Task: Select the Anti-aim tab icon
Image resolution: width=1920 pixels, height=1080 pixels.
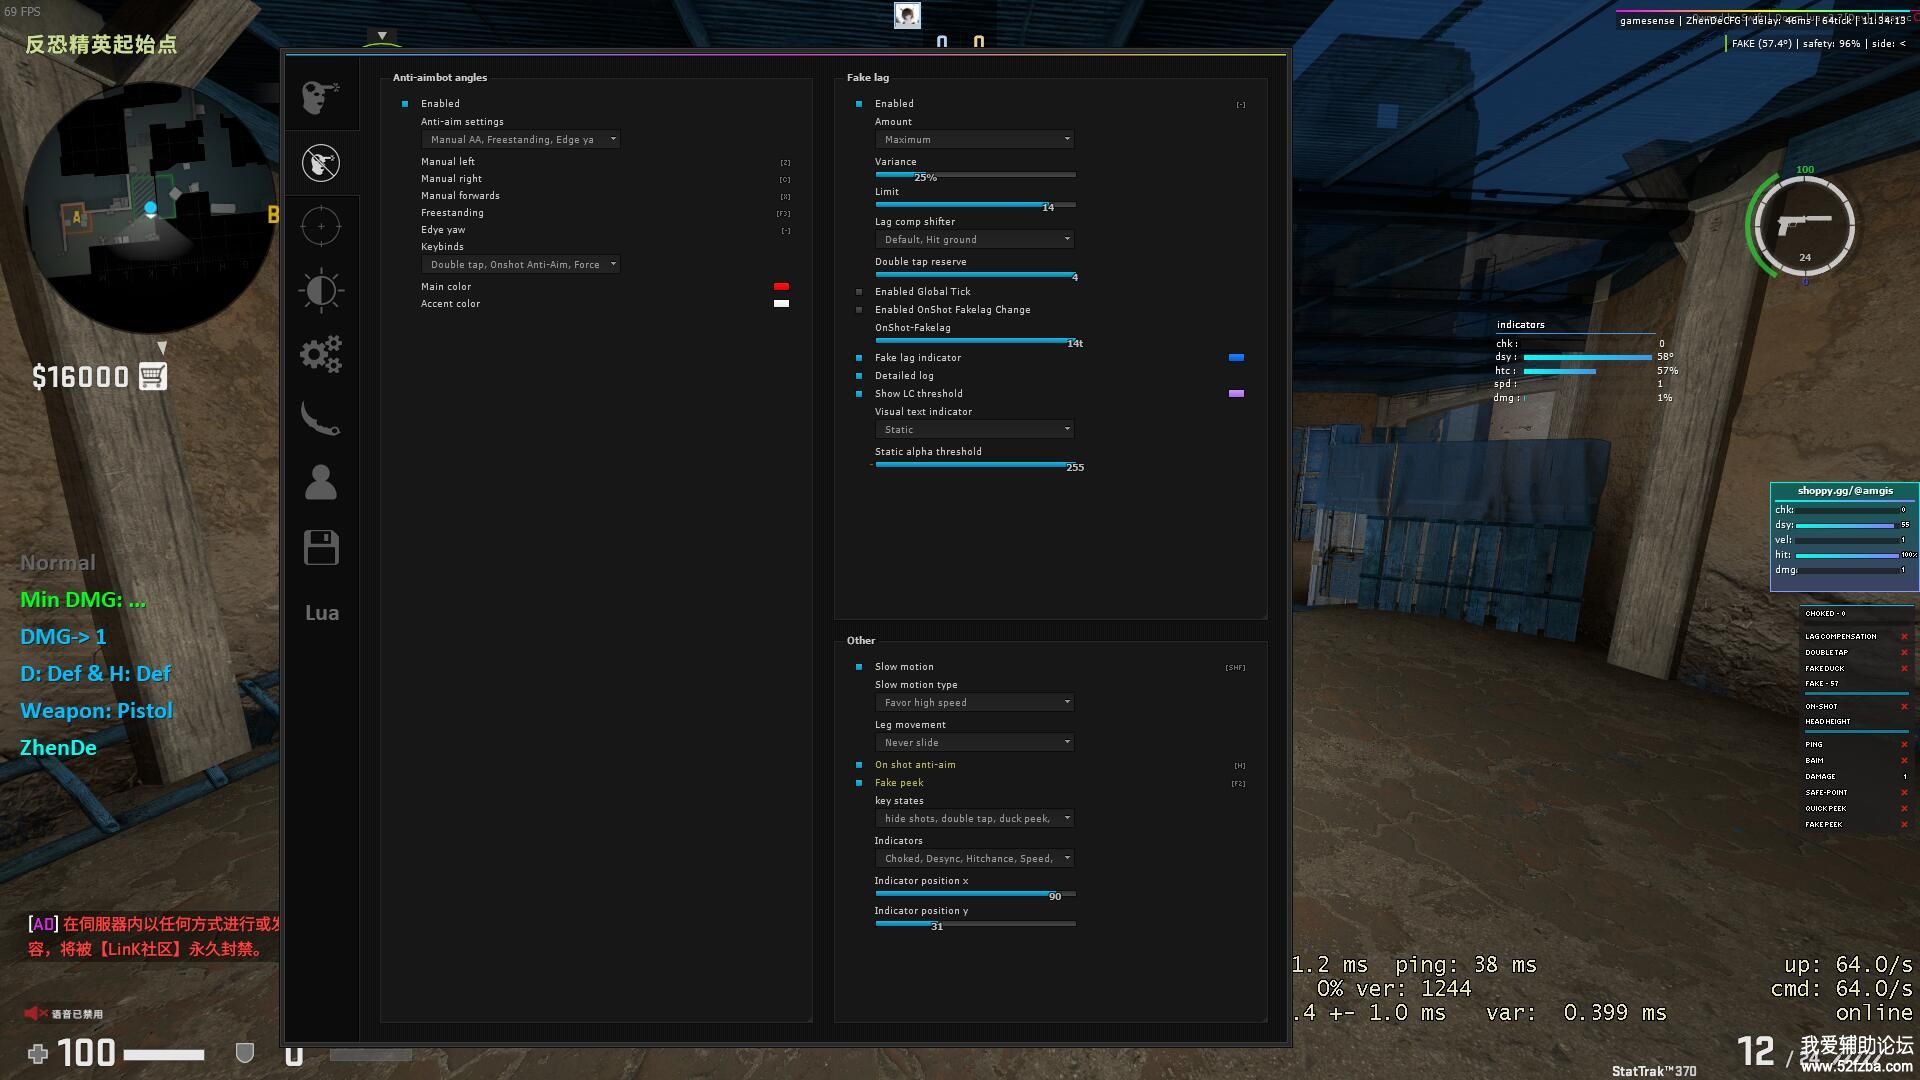Action: click(x=321, y=162)
